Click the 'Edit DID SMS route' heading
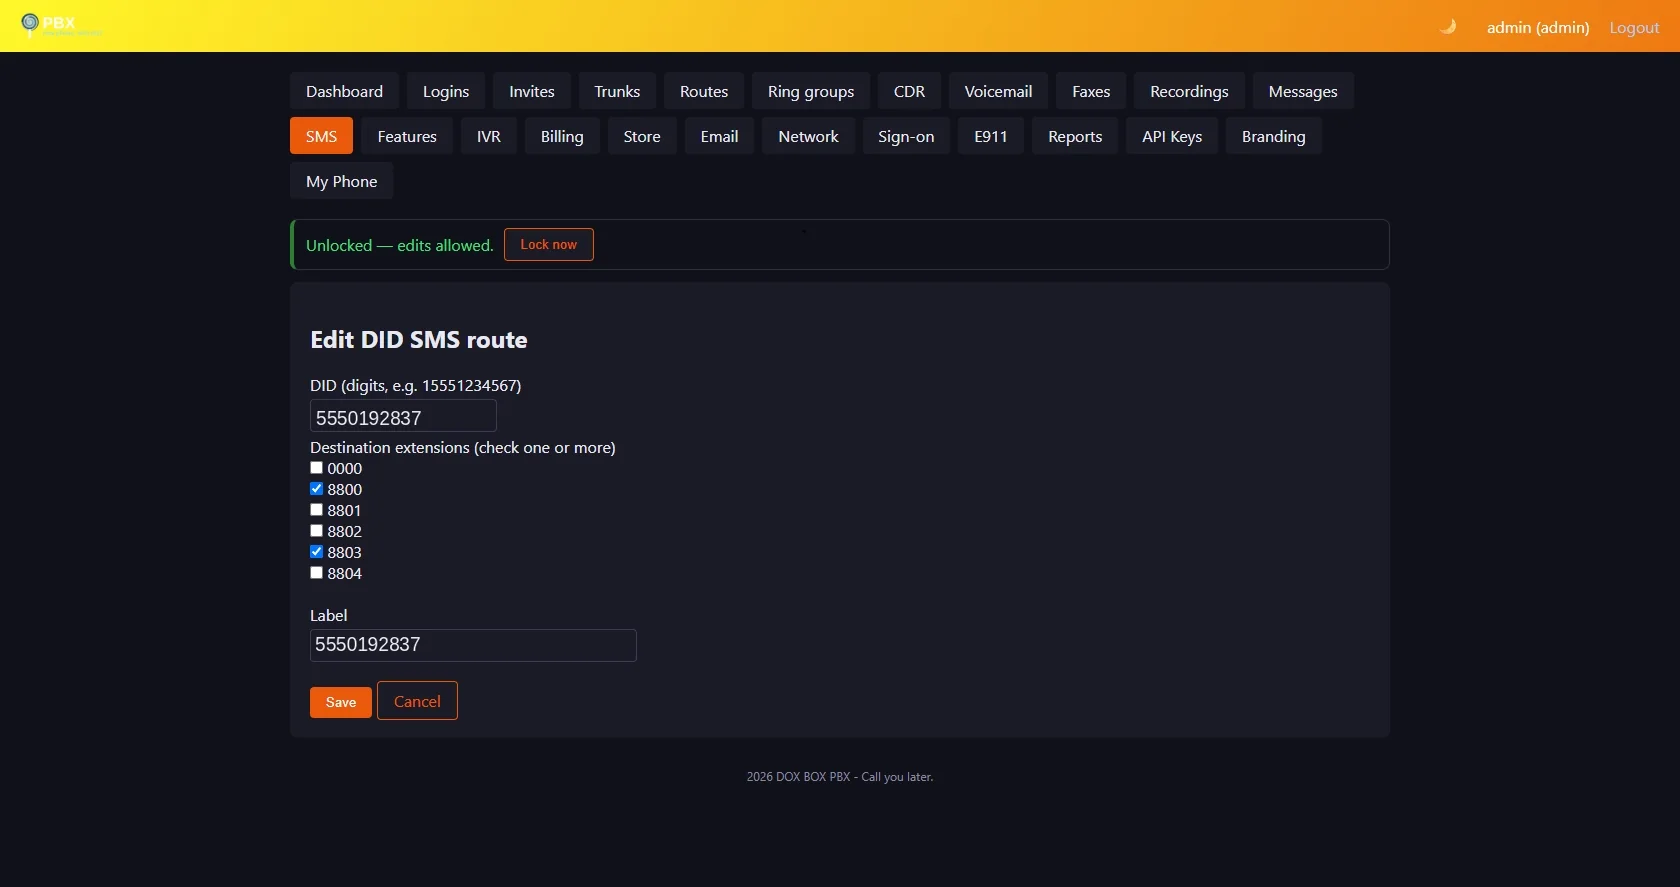The width and height of the screenshot is (1680, 887). [418, 340]
